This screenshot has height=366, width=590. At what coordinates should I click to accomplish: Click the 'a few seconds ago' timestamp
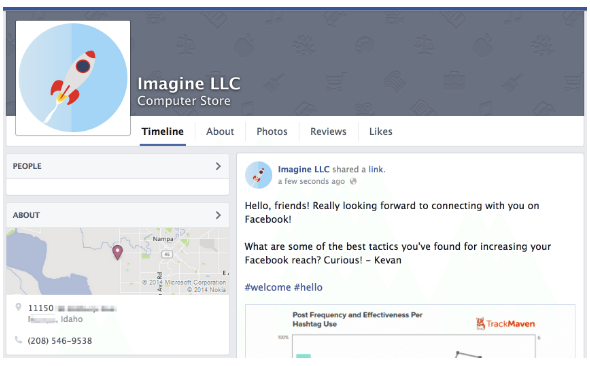[311, 181]
